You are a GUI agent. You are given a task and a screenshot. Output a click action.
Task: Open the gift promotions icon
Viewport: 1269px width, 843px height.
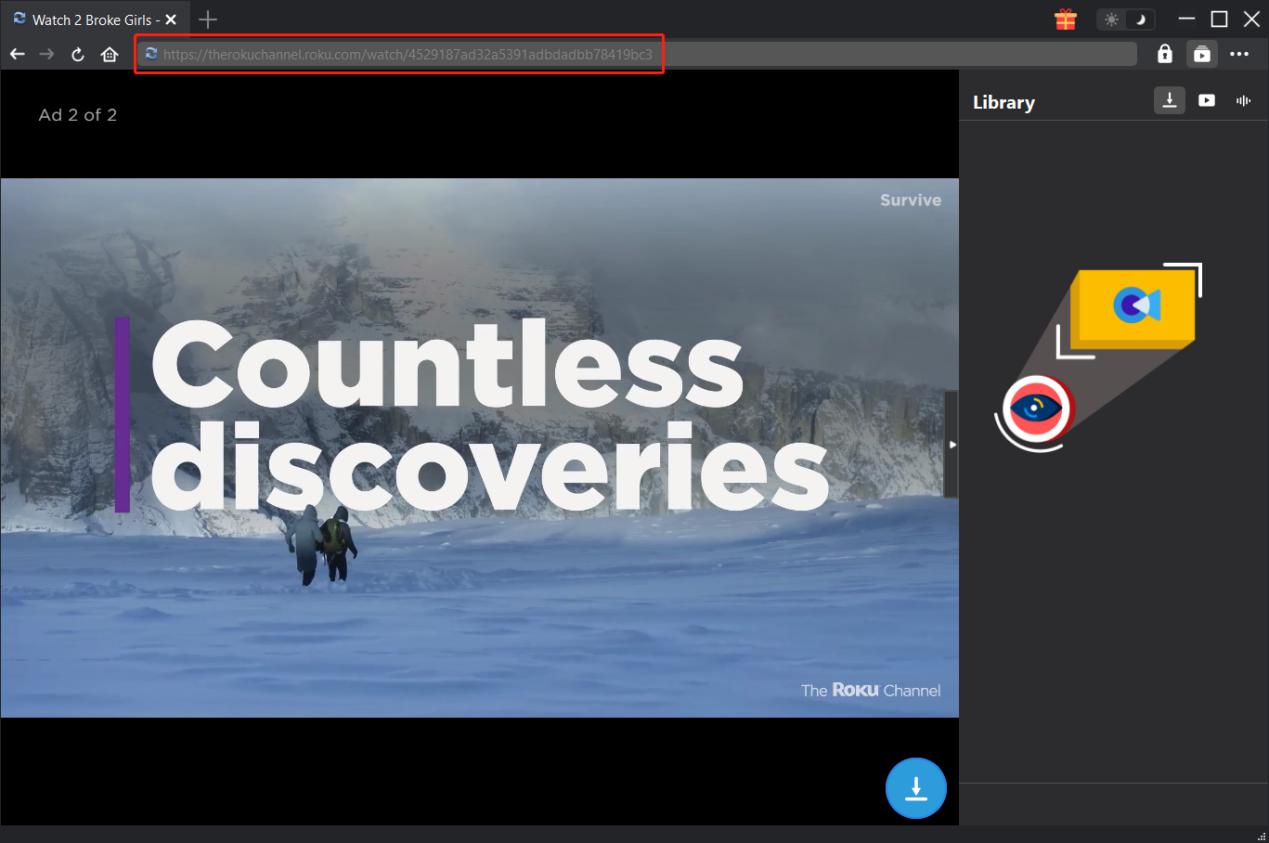point(1064,18)
